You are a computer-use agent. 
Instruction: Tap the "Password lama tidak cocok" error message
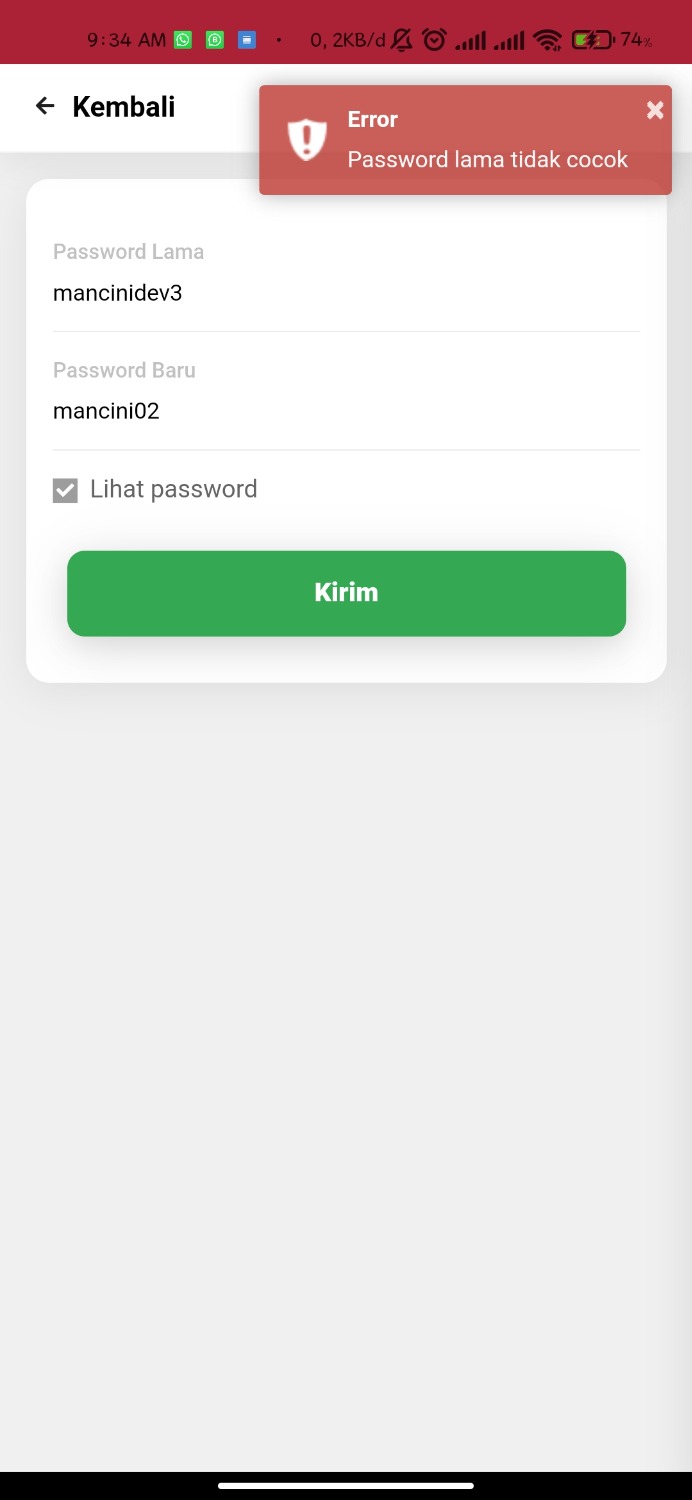tap(488, 160)
